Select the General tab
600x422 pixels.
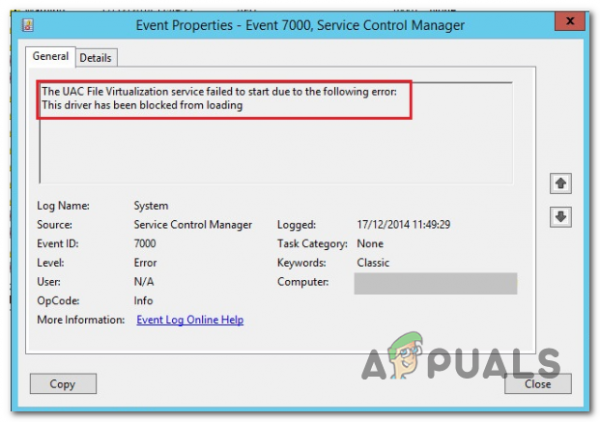coord(50,57)
